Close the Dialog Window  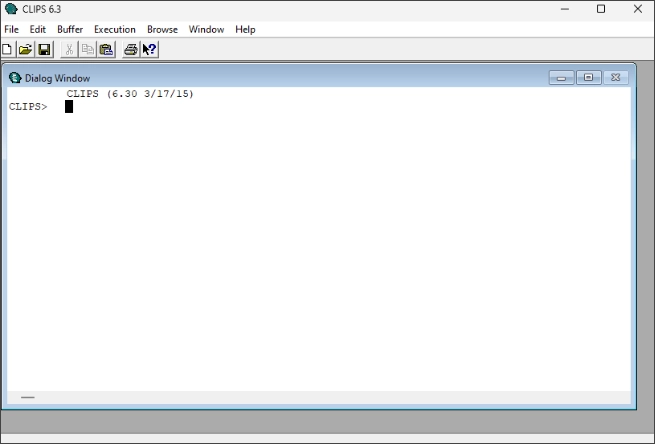616,78
